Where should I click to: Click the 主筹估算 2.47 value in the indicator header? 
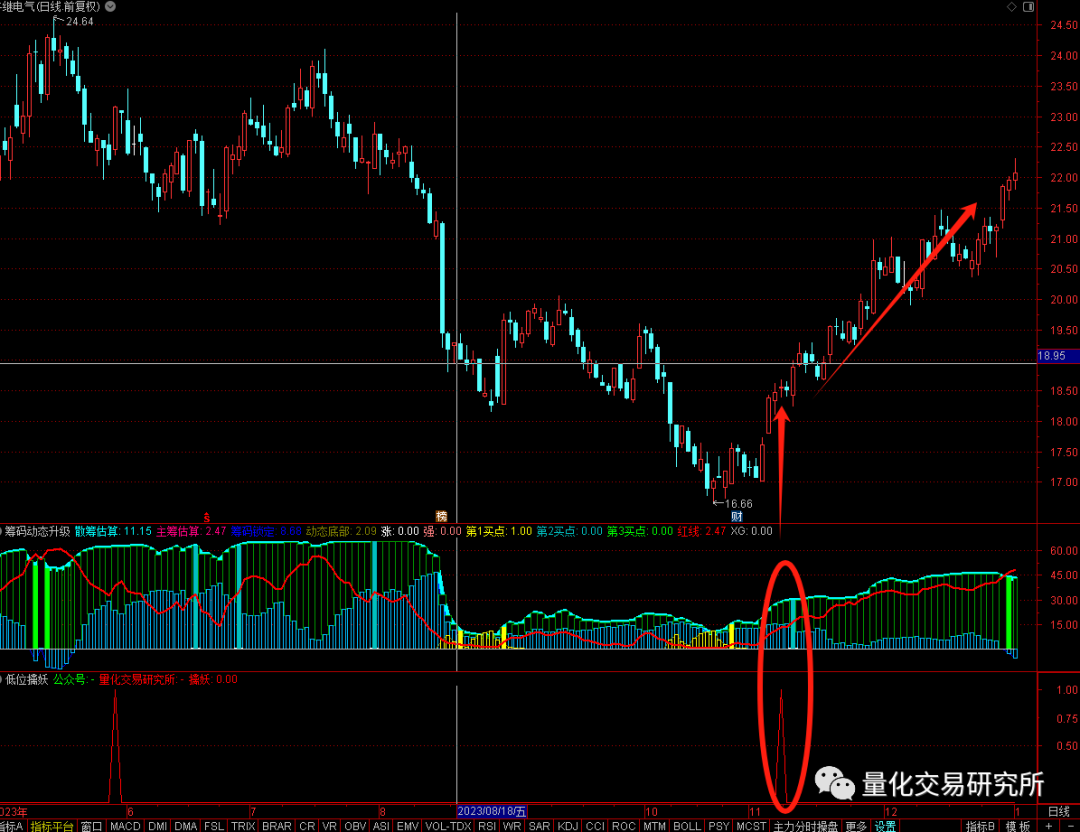[191, 531]
